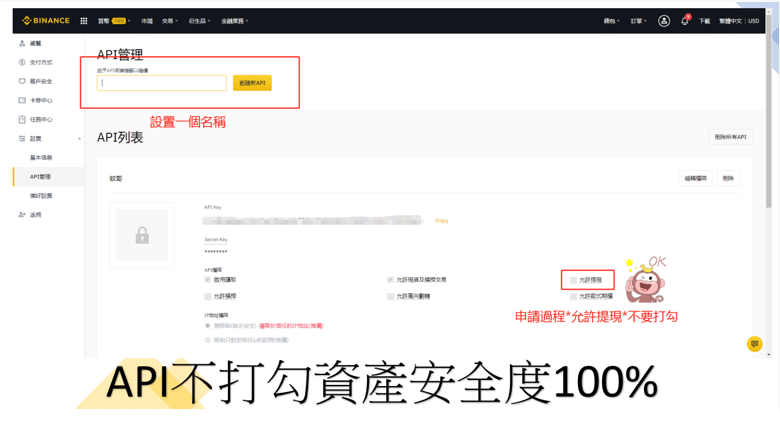This screenshot has height=423, width=780.
Task: Change currency via USD link
Action: 754,21
